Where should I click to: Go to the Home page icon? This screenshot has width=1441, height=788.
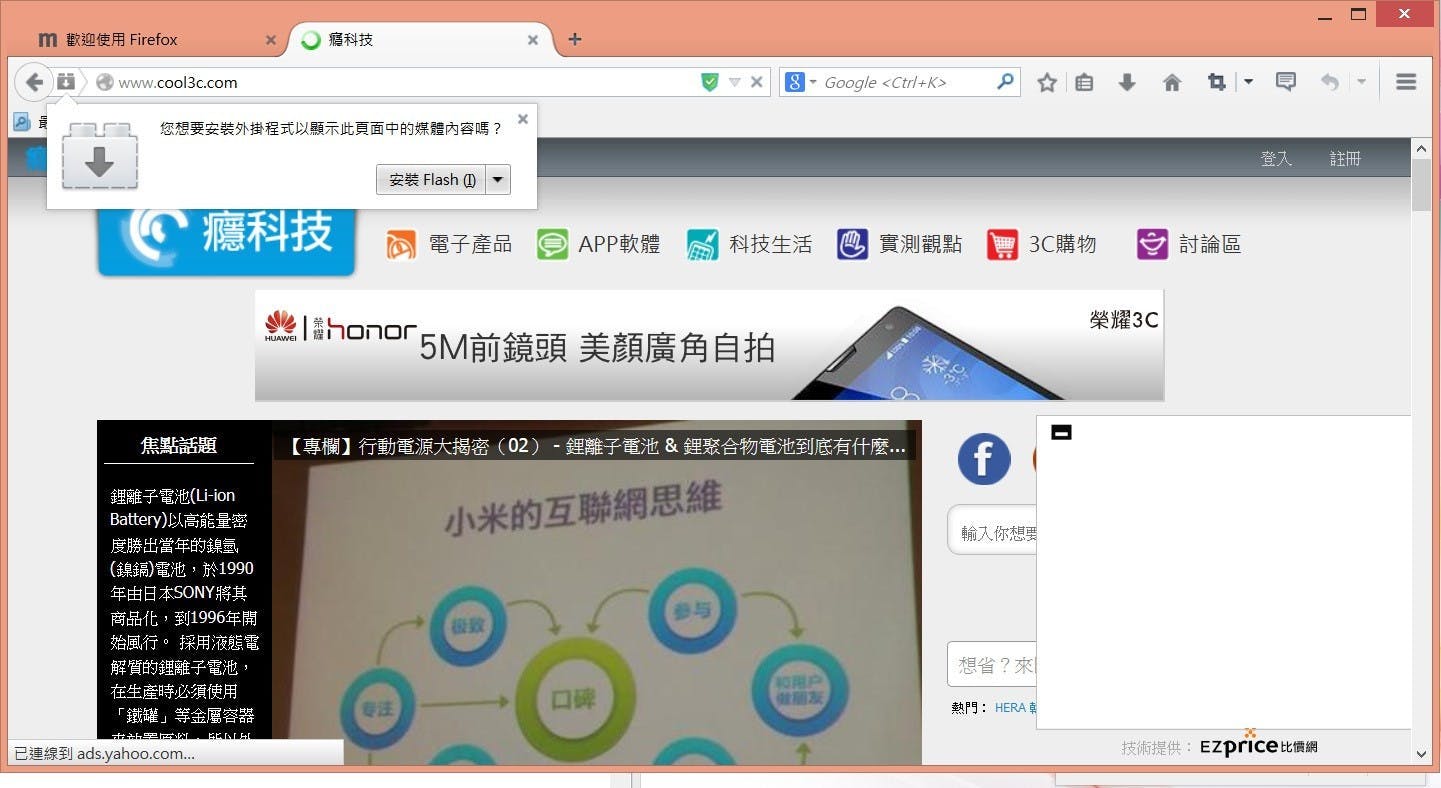click(1172, 83)
